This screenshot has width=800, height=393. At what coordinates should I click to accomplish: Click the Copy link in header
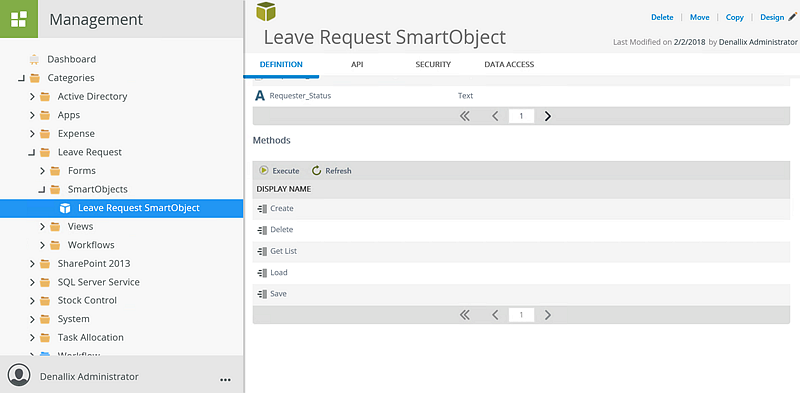pos(734,17)
